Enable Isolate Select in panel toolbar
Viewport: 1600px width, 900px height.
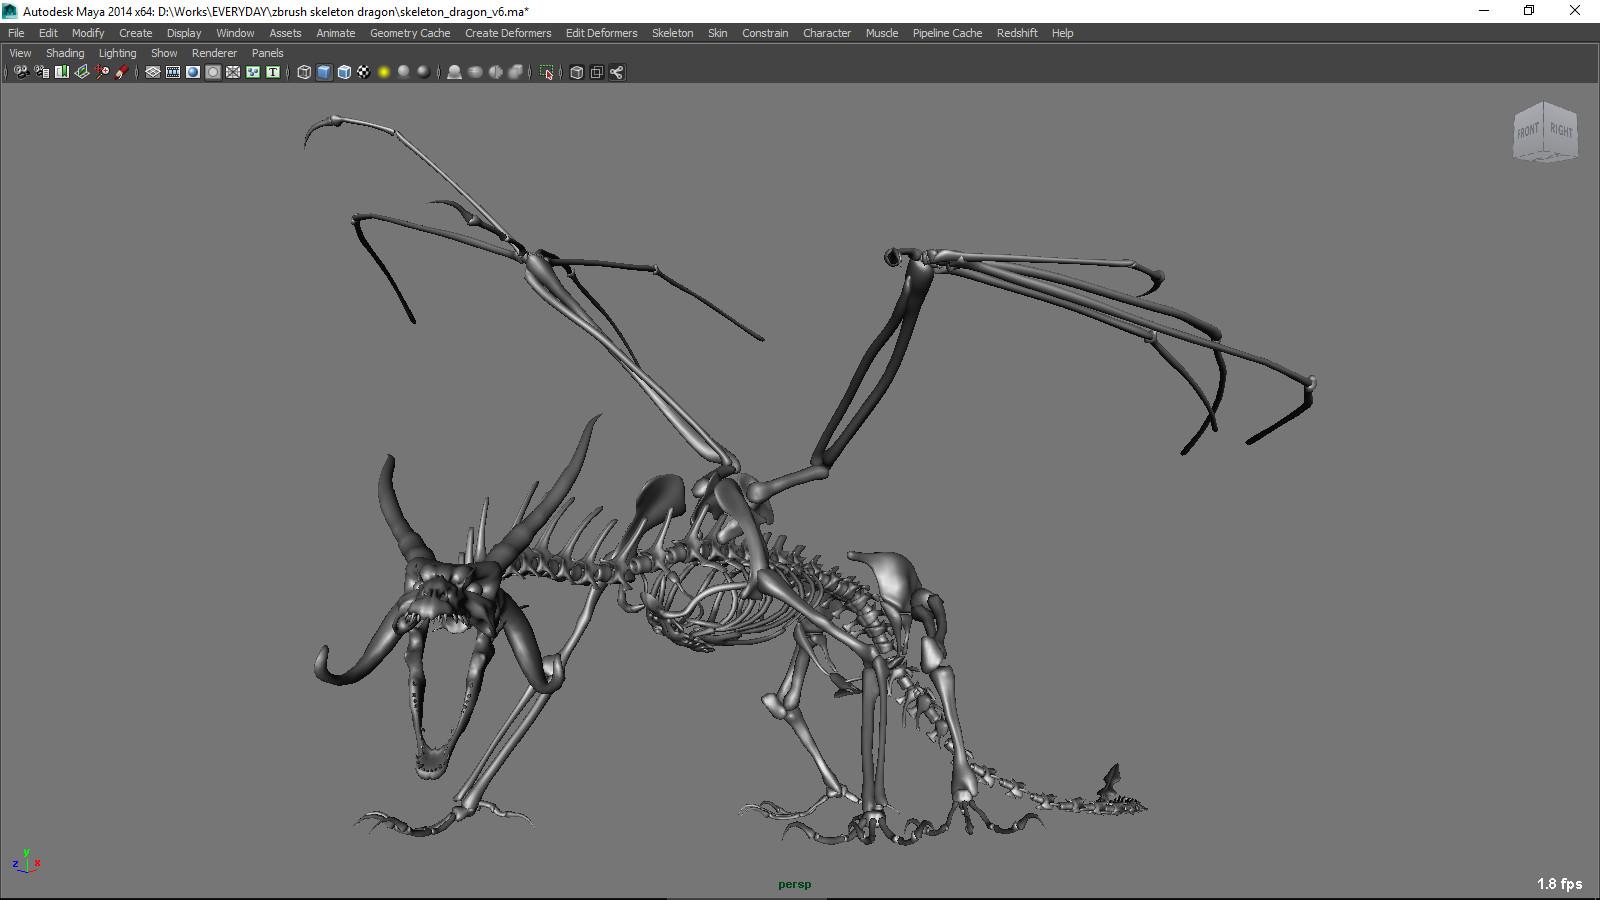546,72
